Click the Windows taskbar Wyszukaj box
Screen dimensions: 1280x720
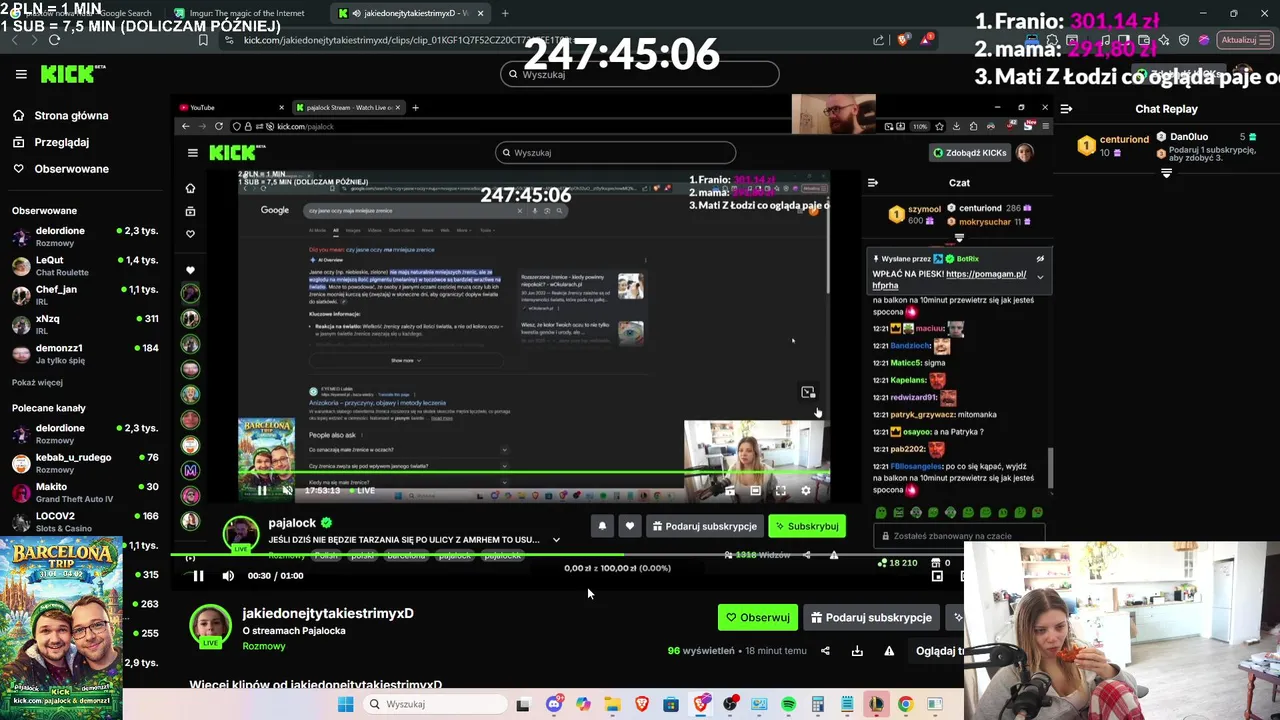(x=434, y=704)
